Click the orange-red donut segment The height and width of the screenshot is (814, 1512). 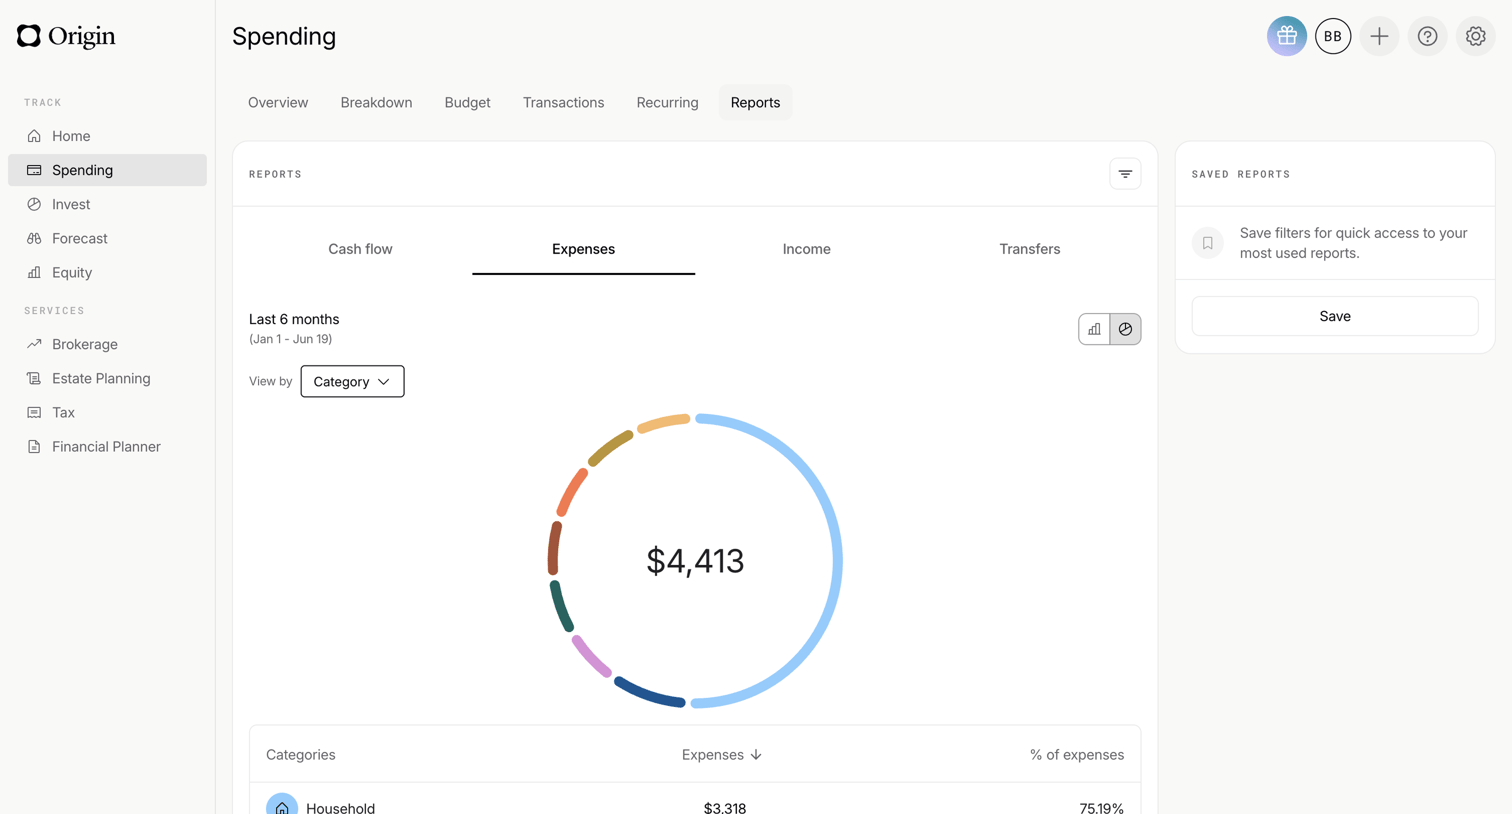571,492
